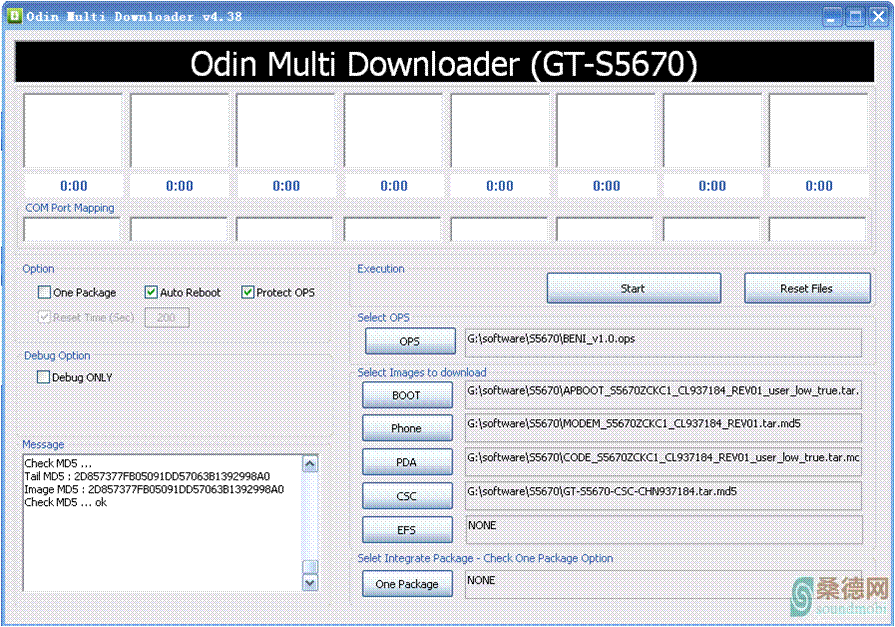Click the "Execution" group label

pyautogui.click(x=381, y=268)
